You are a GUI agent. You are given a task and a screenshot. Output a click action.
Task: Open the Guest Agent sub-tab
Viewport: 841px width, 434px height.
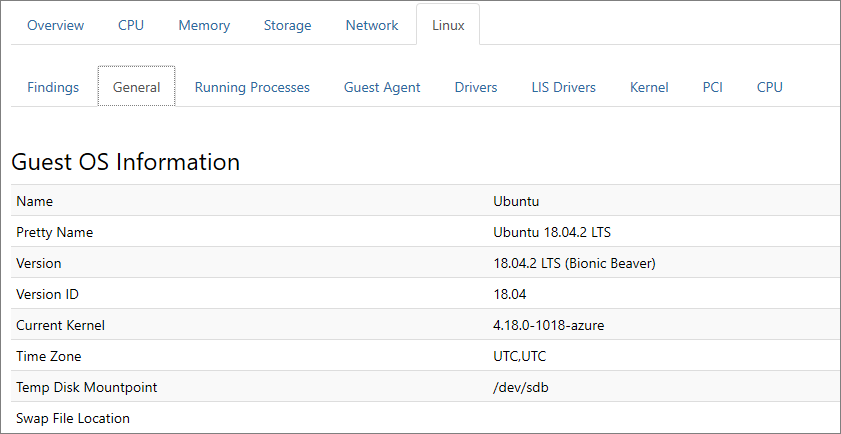pyautogui.click(x=382, y=87)
